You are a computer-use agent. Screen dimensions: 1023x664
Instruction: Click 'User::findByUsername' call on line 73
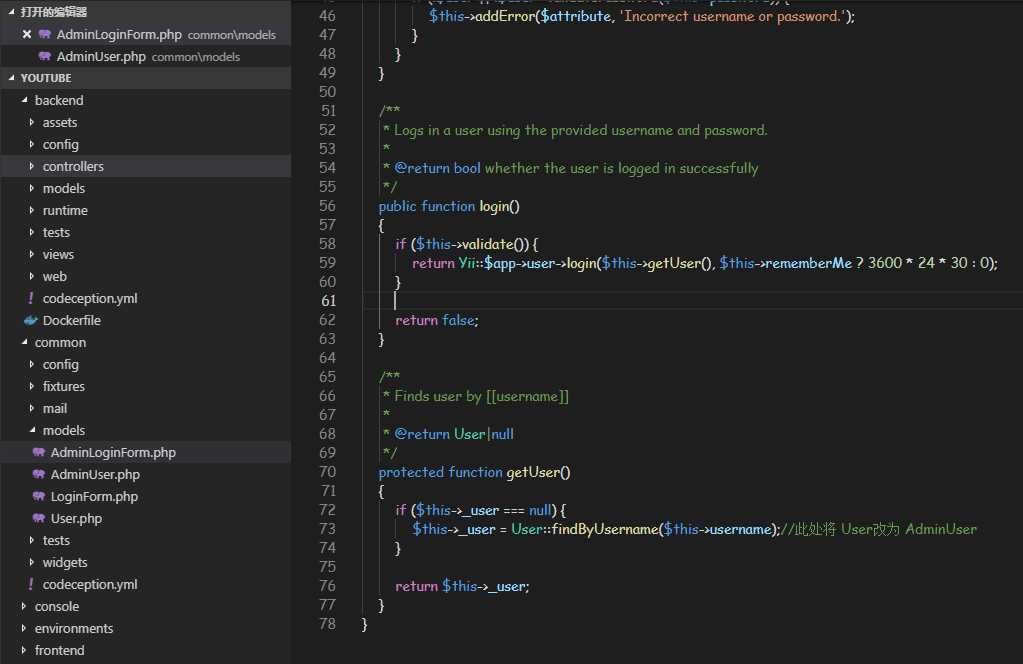pyautogui.click(x=584, y=529)
